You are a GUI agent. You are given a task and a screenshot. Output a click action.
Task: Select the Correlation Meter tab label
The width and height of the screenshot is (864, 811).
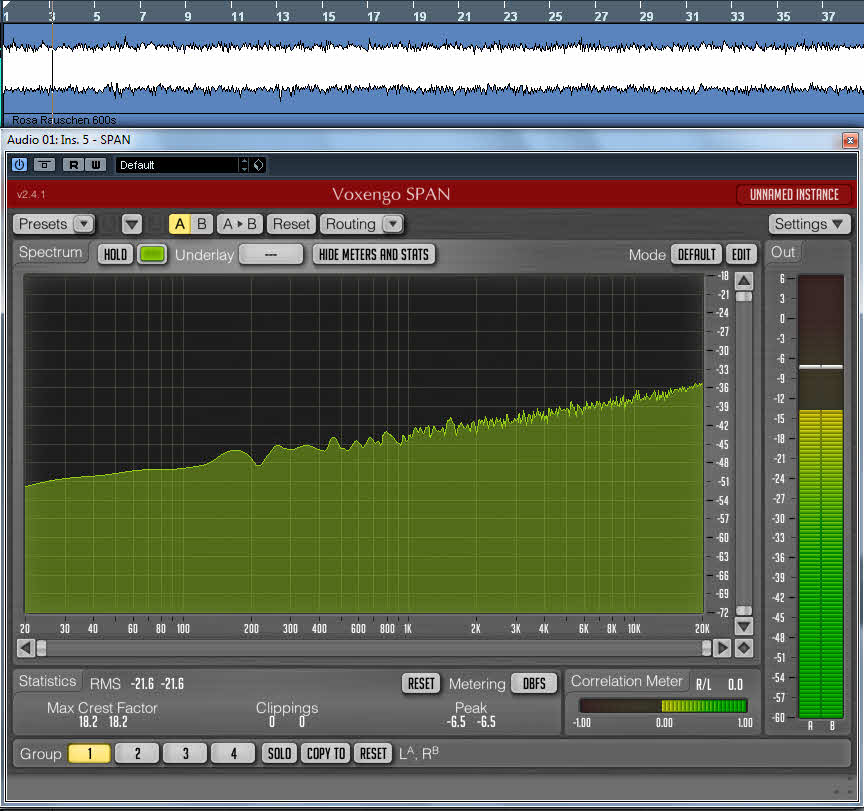click(627, 682)
